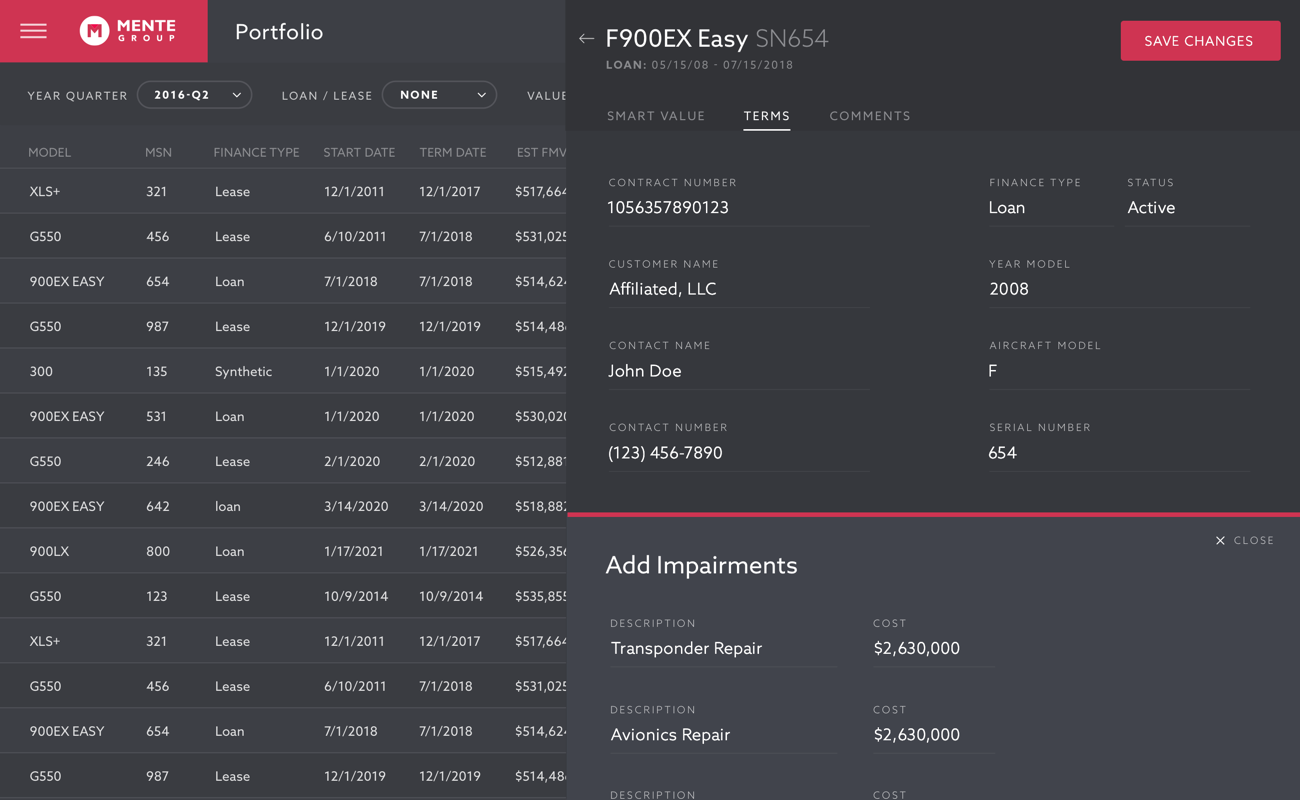Edit the Avionics Repair cost field

[x=932, y=734]
